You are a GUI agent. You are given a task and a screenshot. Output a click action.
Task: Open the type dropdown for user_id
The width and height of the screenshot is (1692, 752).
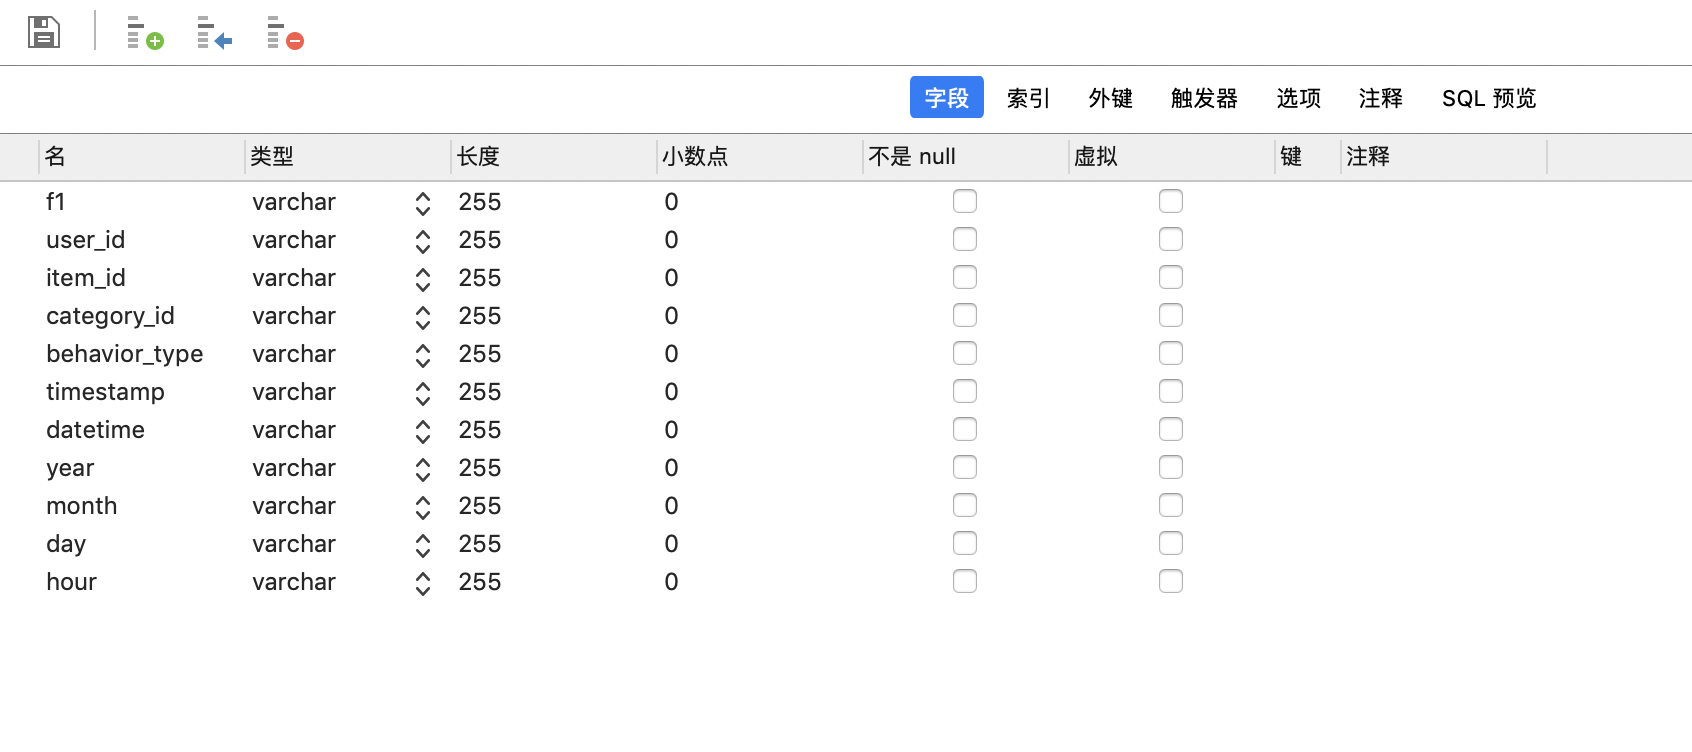pos(423,241)
